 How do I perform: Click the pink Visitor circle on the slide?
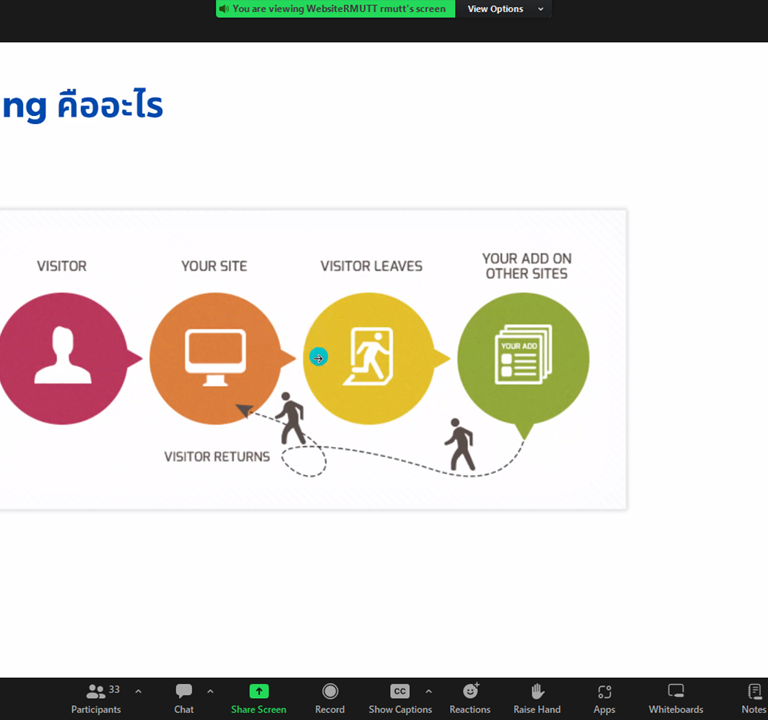click(62, 359)
